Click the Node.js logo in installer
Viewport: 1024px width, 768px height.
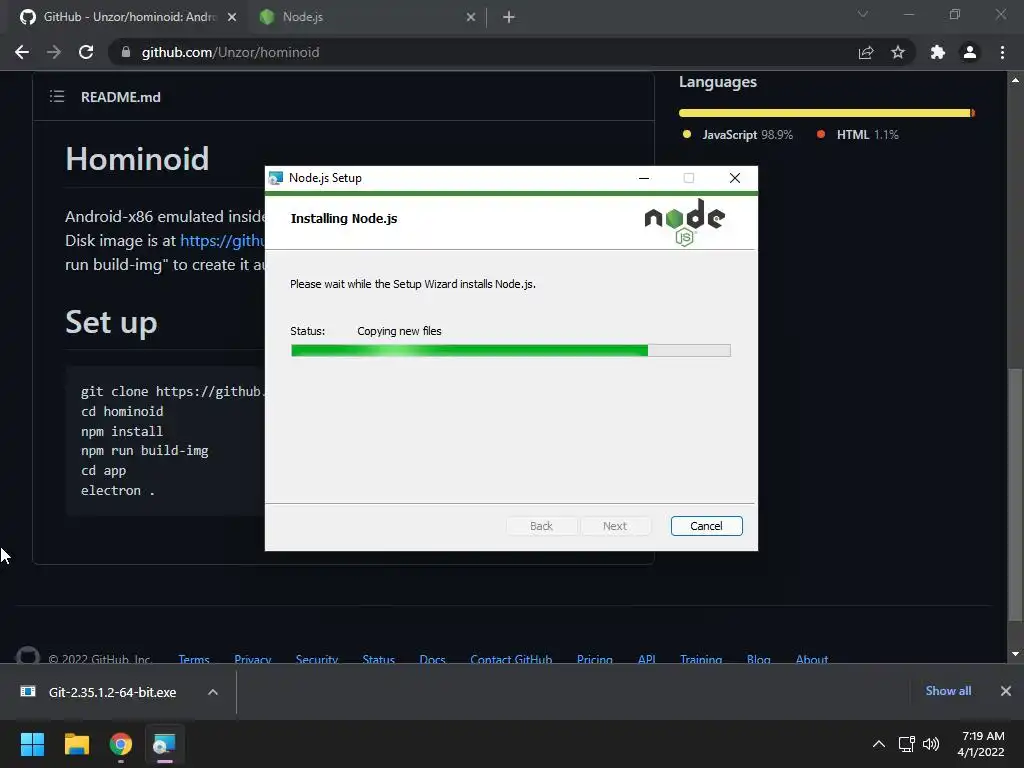coord(684,222)
